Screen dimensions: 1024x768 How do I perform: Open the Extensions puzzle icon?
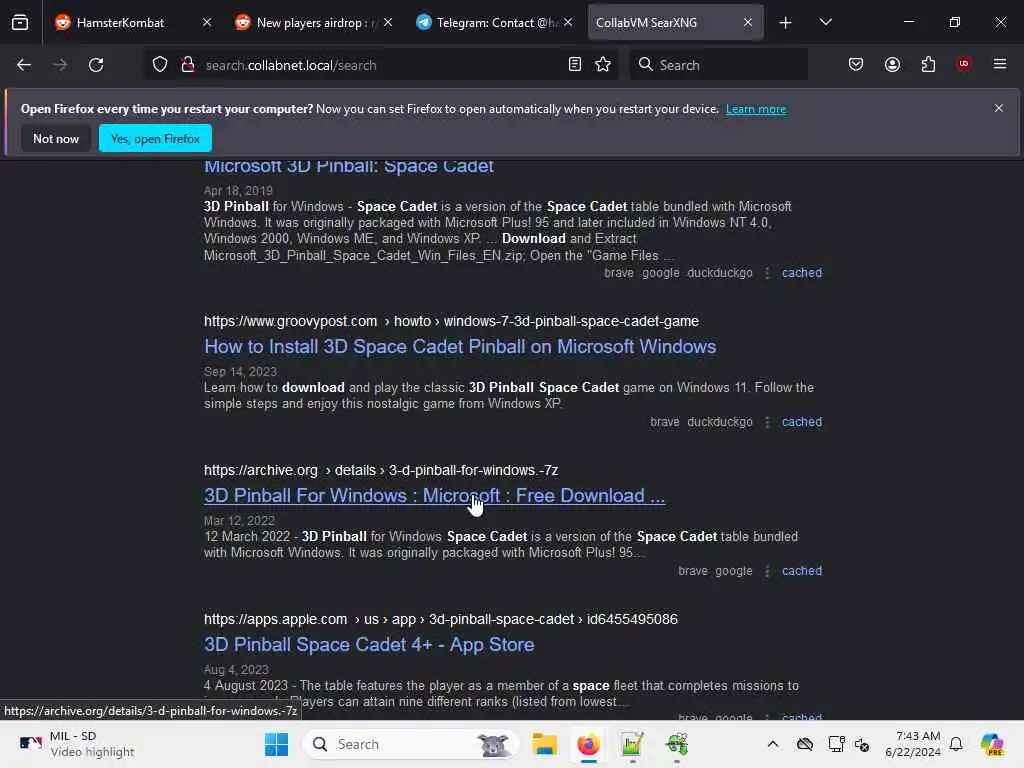tap(928, 64)
